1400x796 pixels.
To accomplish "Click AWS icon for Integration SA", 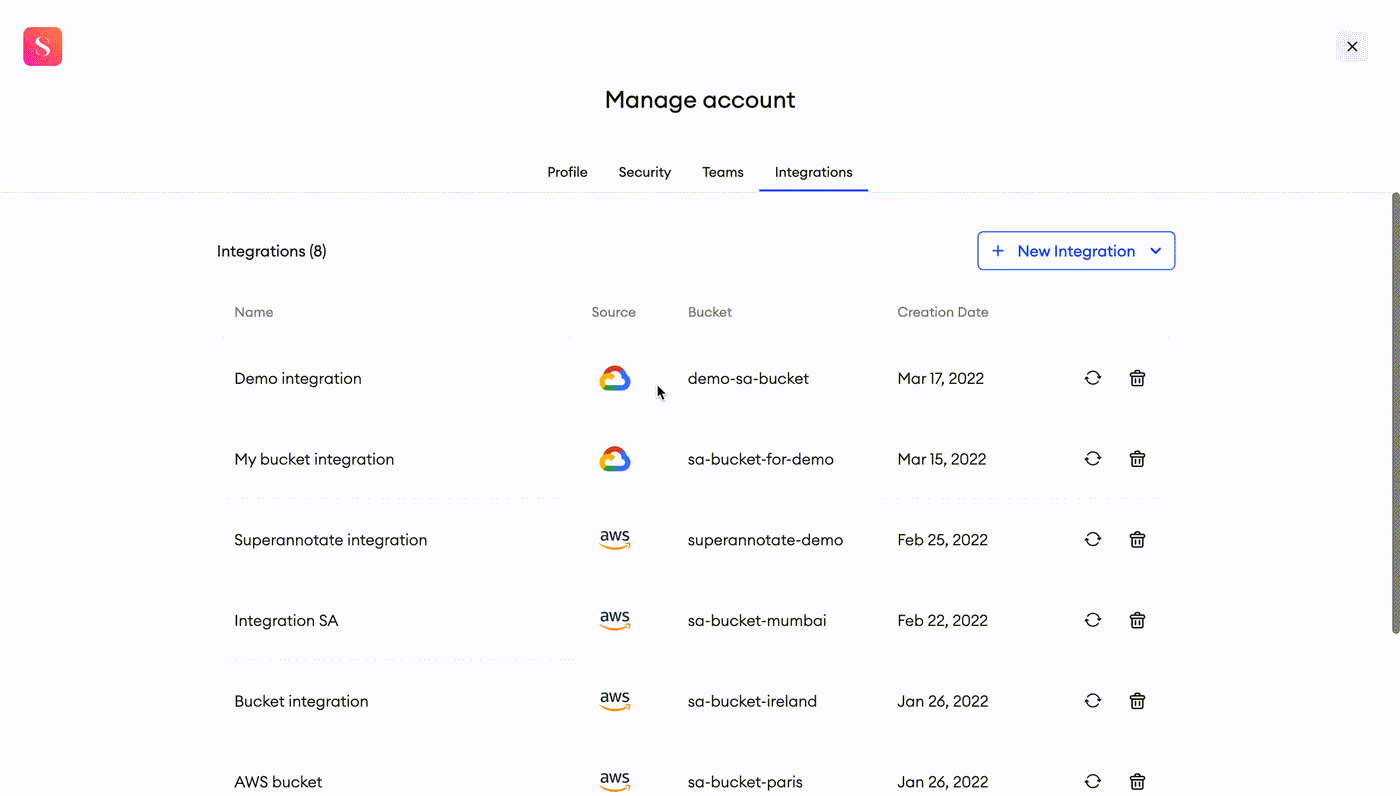I will [615, 621].
